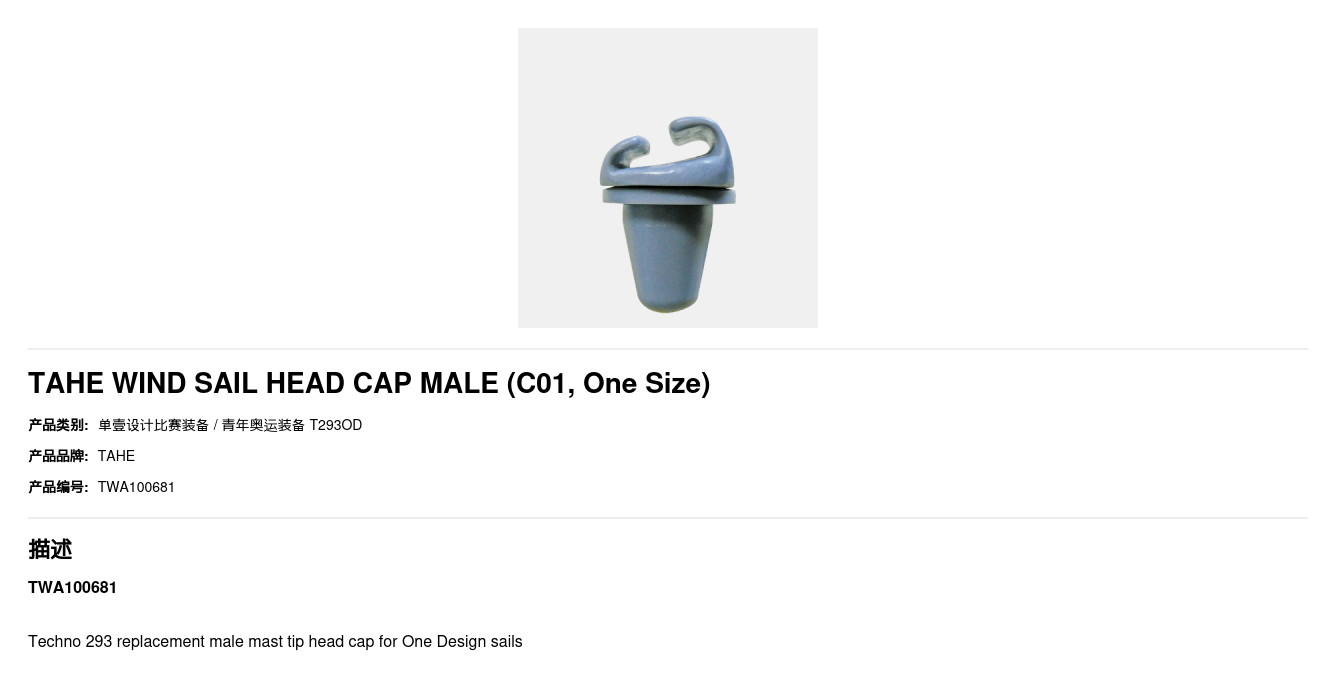Click "One Design sails" in the description
Screen dimensions: 1328x697
462,641
